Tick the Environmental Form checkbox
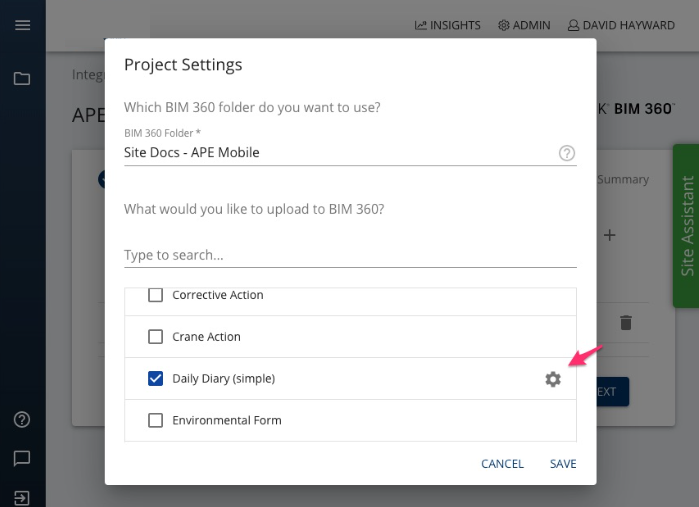 coord(155,420)
